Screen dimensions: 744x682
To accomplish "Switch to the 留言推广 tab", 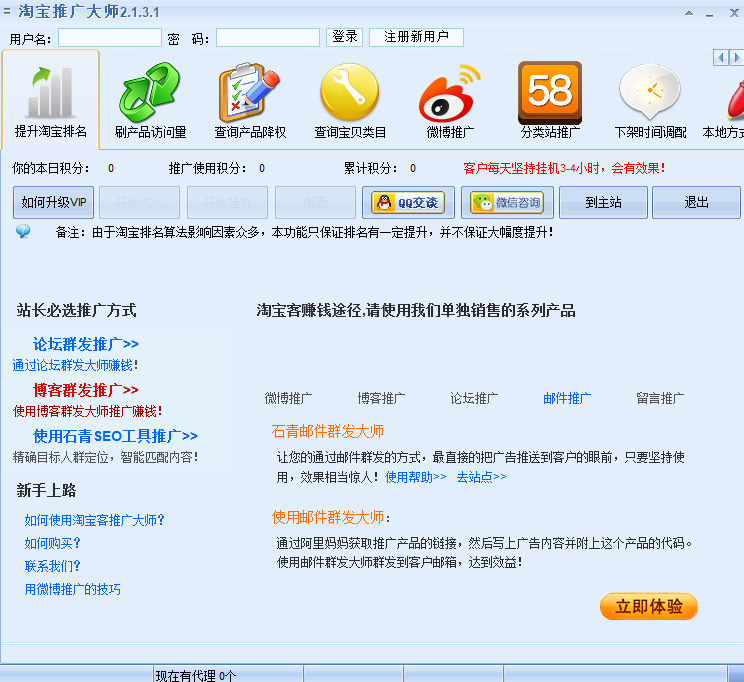I will [660, 398].
